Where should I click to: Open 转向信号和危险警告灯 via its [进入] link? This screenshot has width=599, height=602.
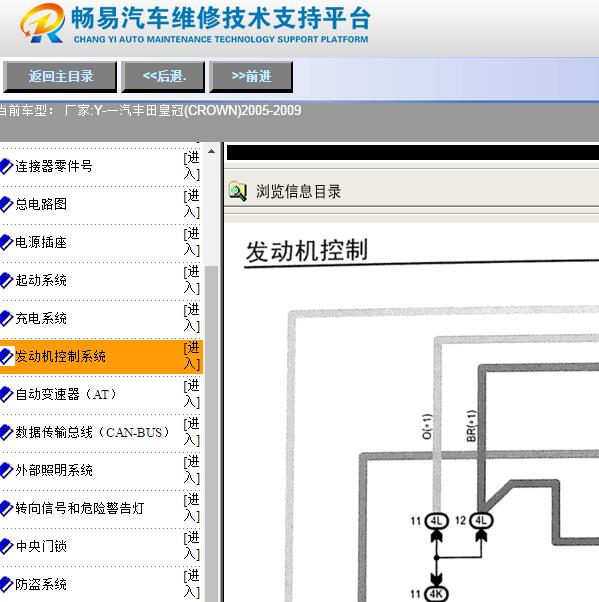[192, 508]
